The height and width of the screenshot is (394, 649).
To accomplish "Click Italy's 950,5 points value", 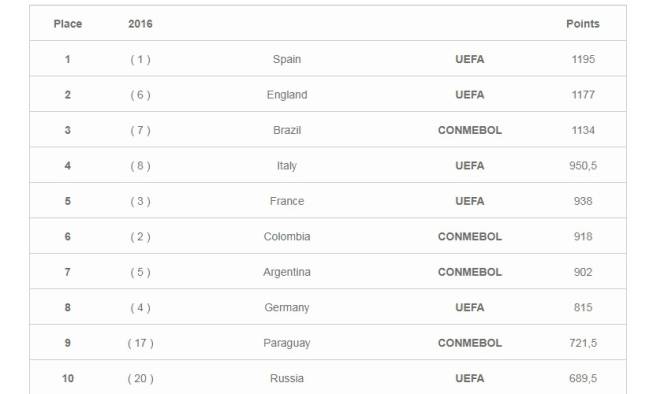I will pyautogui.click(x=583, y=166).
